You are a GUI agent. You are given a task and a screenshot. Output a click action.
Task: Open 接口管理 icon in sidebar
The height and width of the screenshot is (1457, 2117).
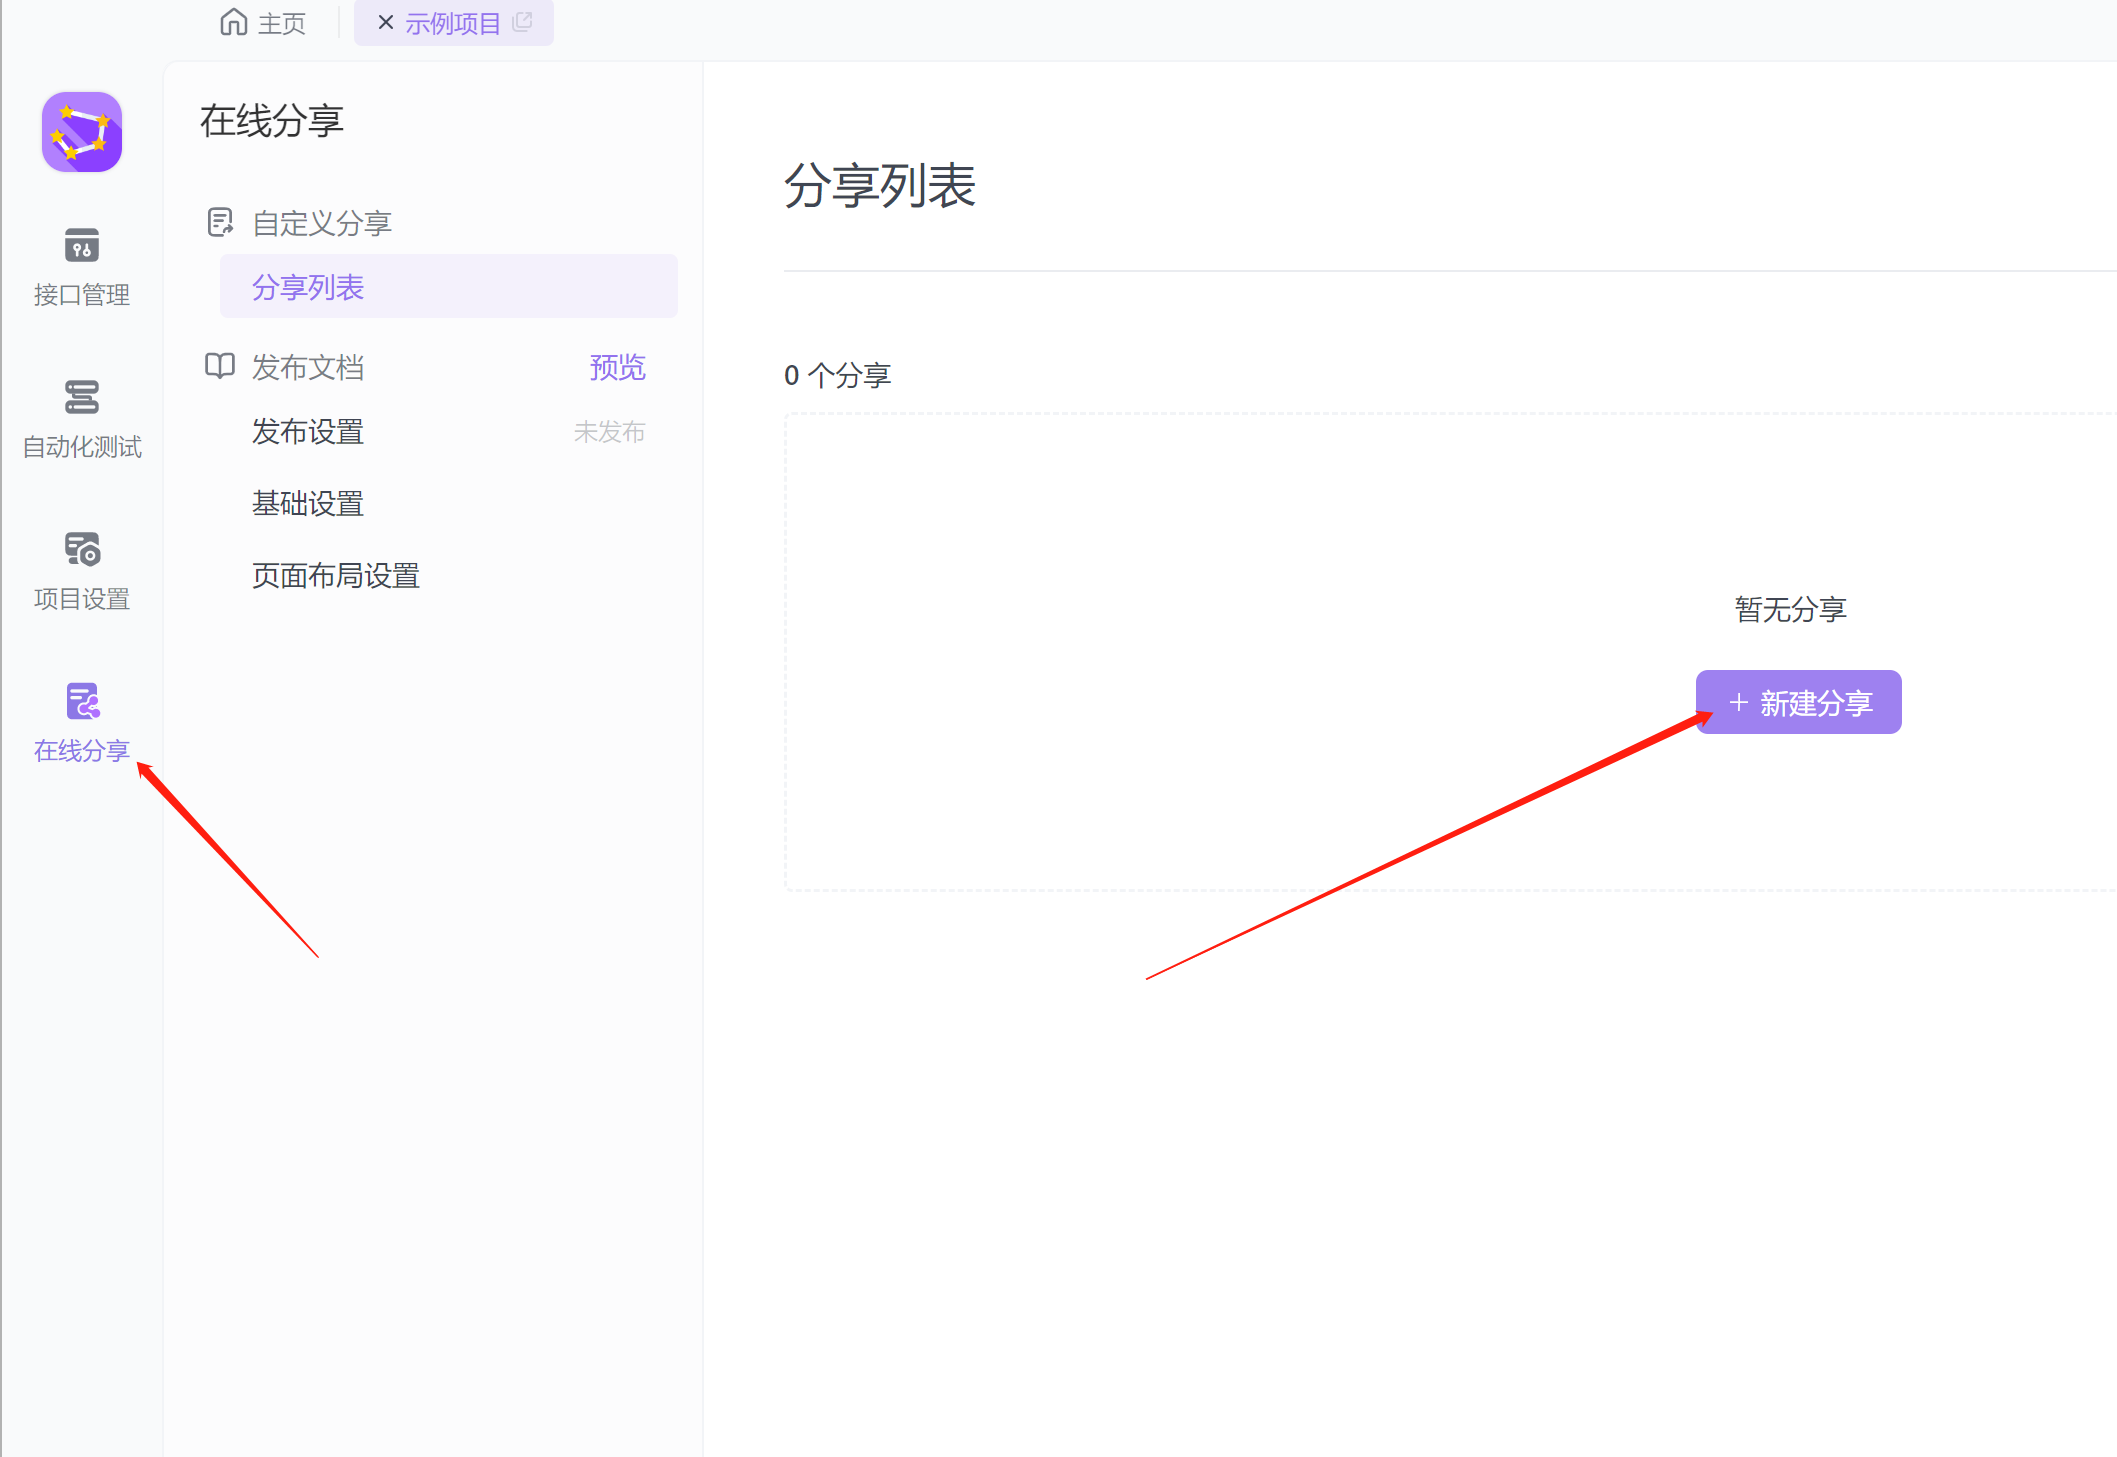82,245
